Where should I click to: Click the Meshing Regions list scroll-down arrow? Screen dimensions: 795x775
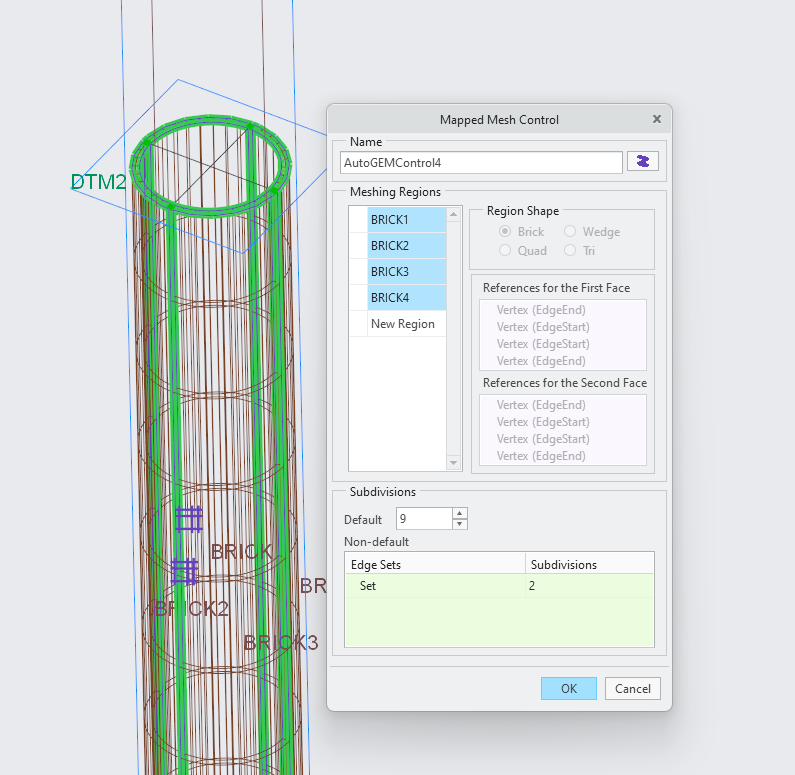454,463
